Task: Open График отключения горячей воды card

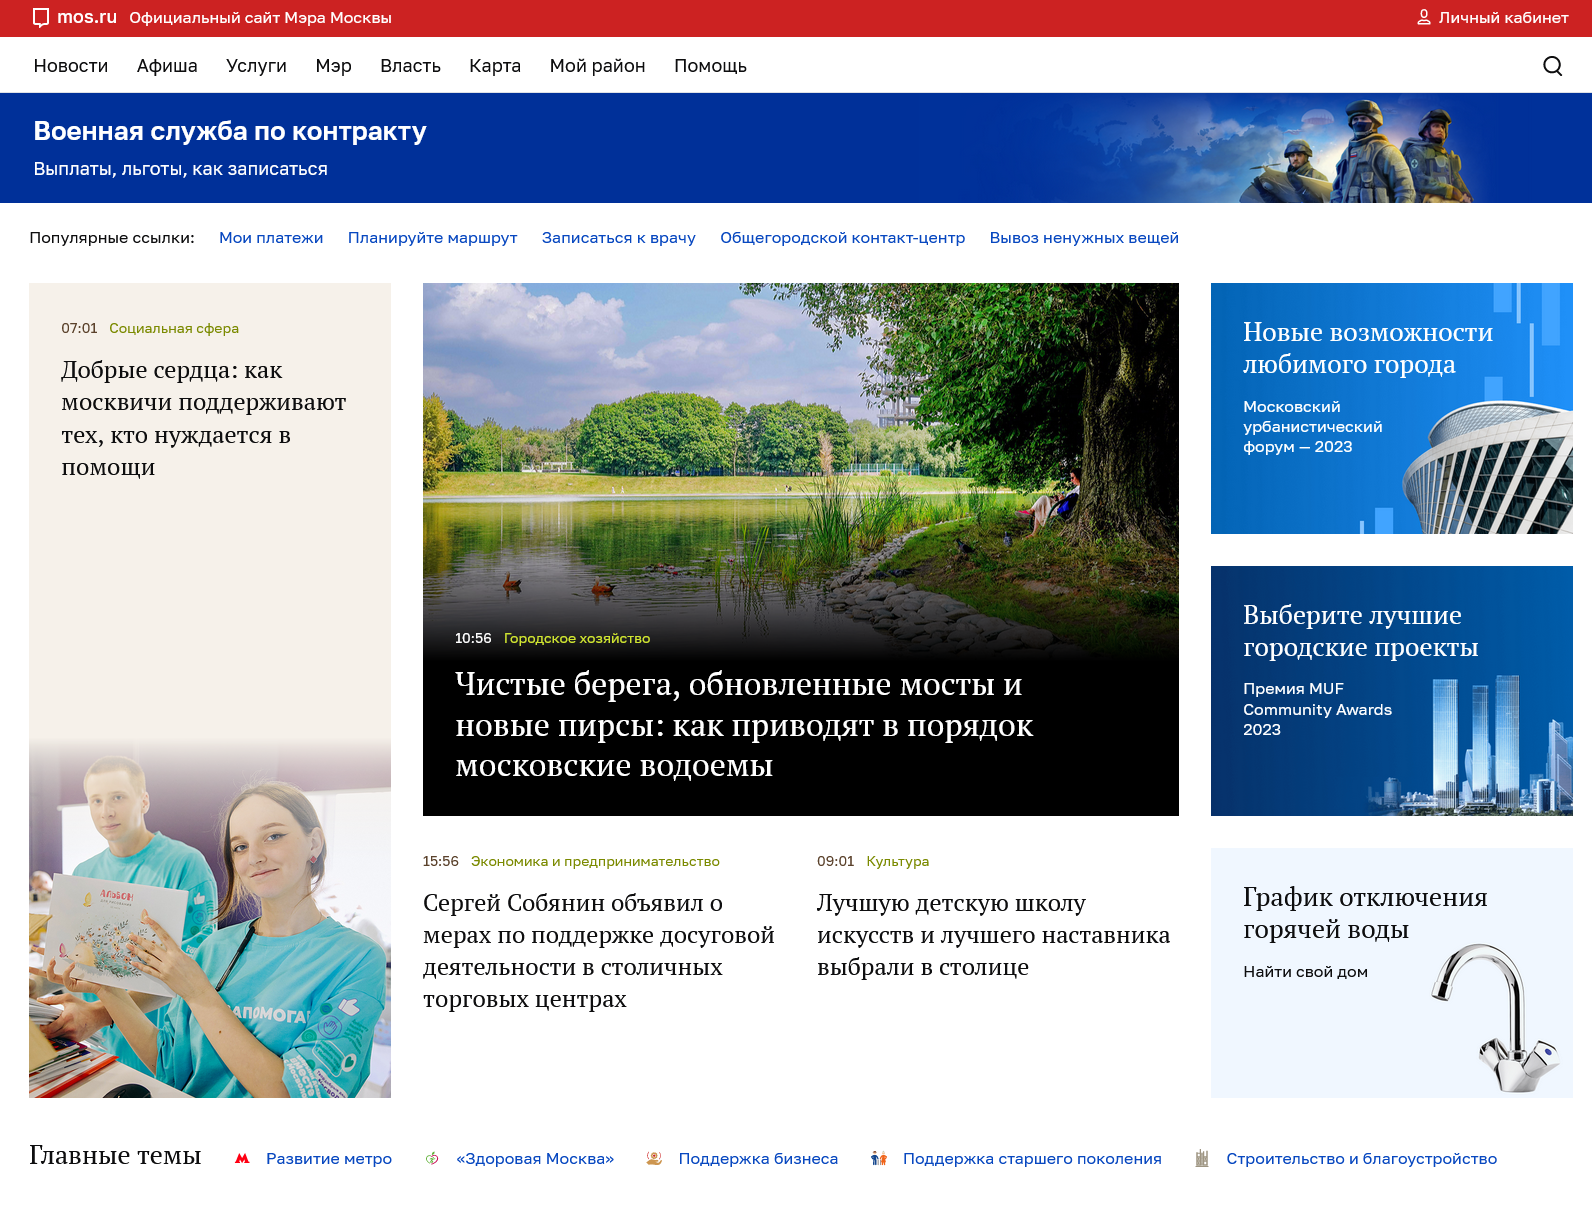Action: pos(1392,973)
